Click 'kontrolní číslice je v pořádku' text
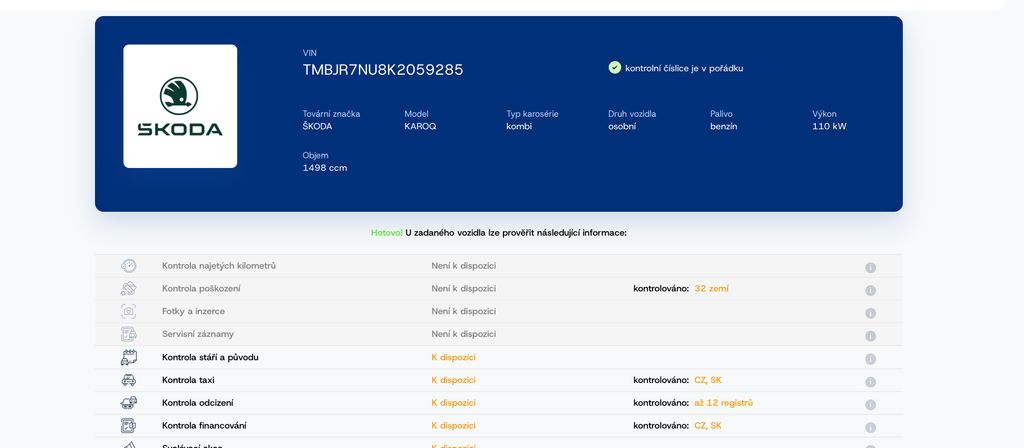The image size is (1024, 448). (x=684, y=68)
